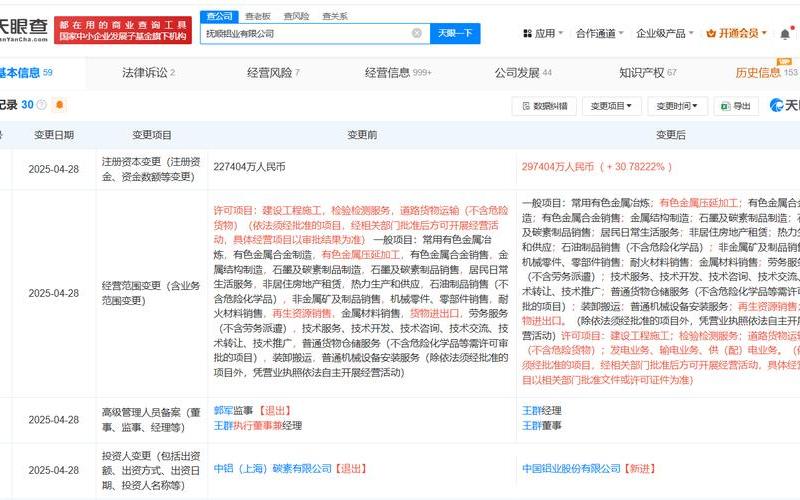This screenshot has width=800, height=500.
Task: Click the date in the 投资人变更 row
Action: (x=54, y=470)
